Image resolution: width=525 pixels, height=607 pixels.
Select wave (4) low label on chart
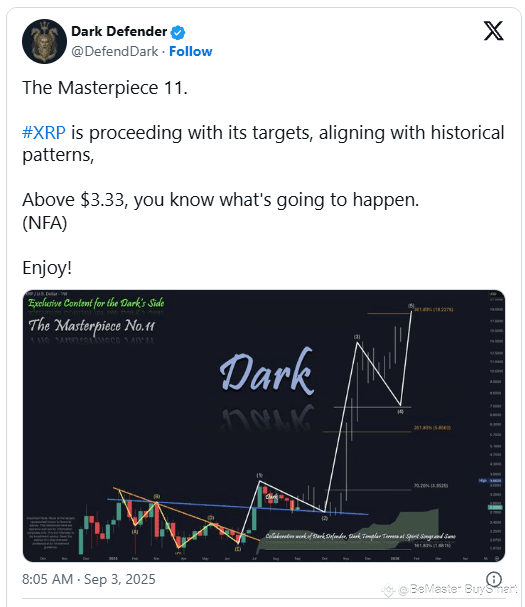point(400,412)
